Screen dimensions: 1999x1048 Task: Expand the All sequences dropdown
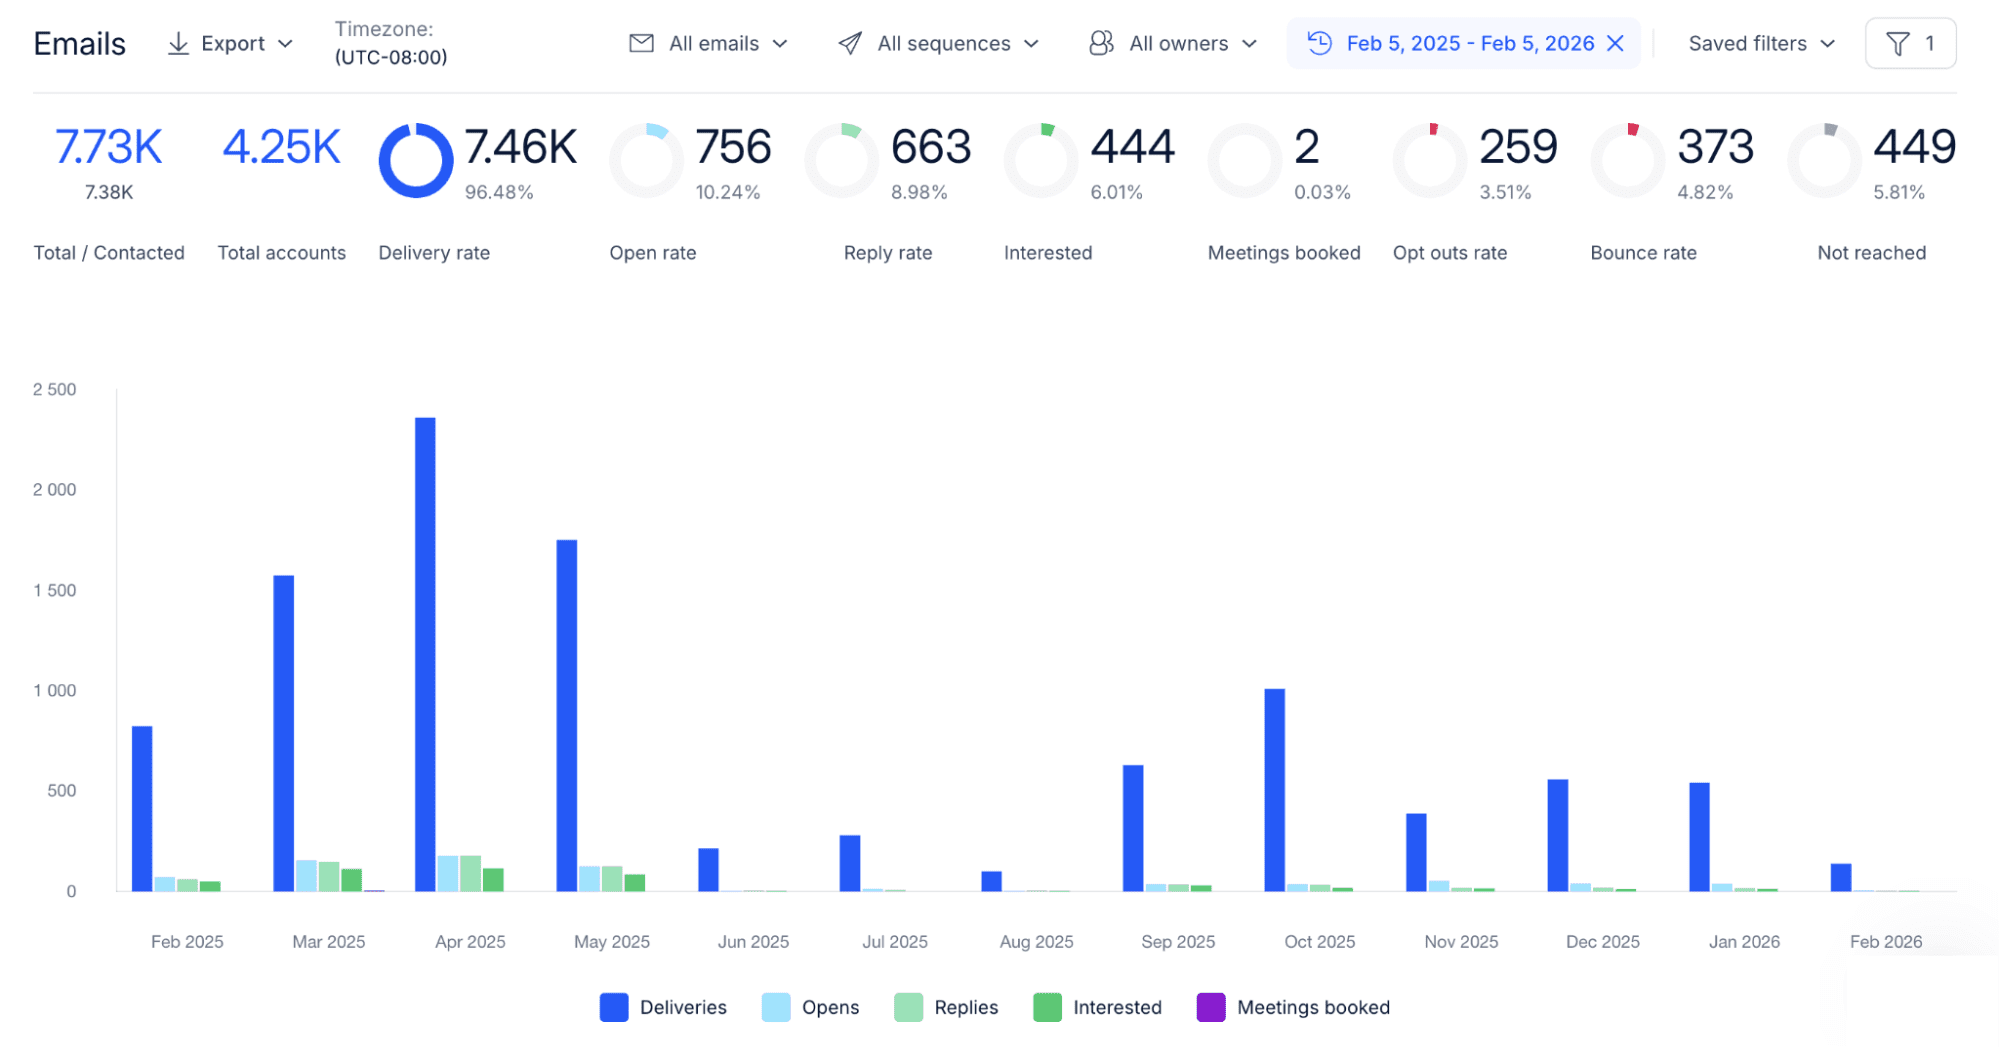pyautogui.click(x=957, y=43)
